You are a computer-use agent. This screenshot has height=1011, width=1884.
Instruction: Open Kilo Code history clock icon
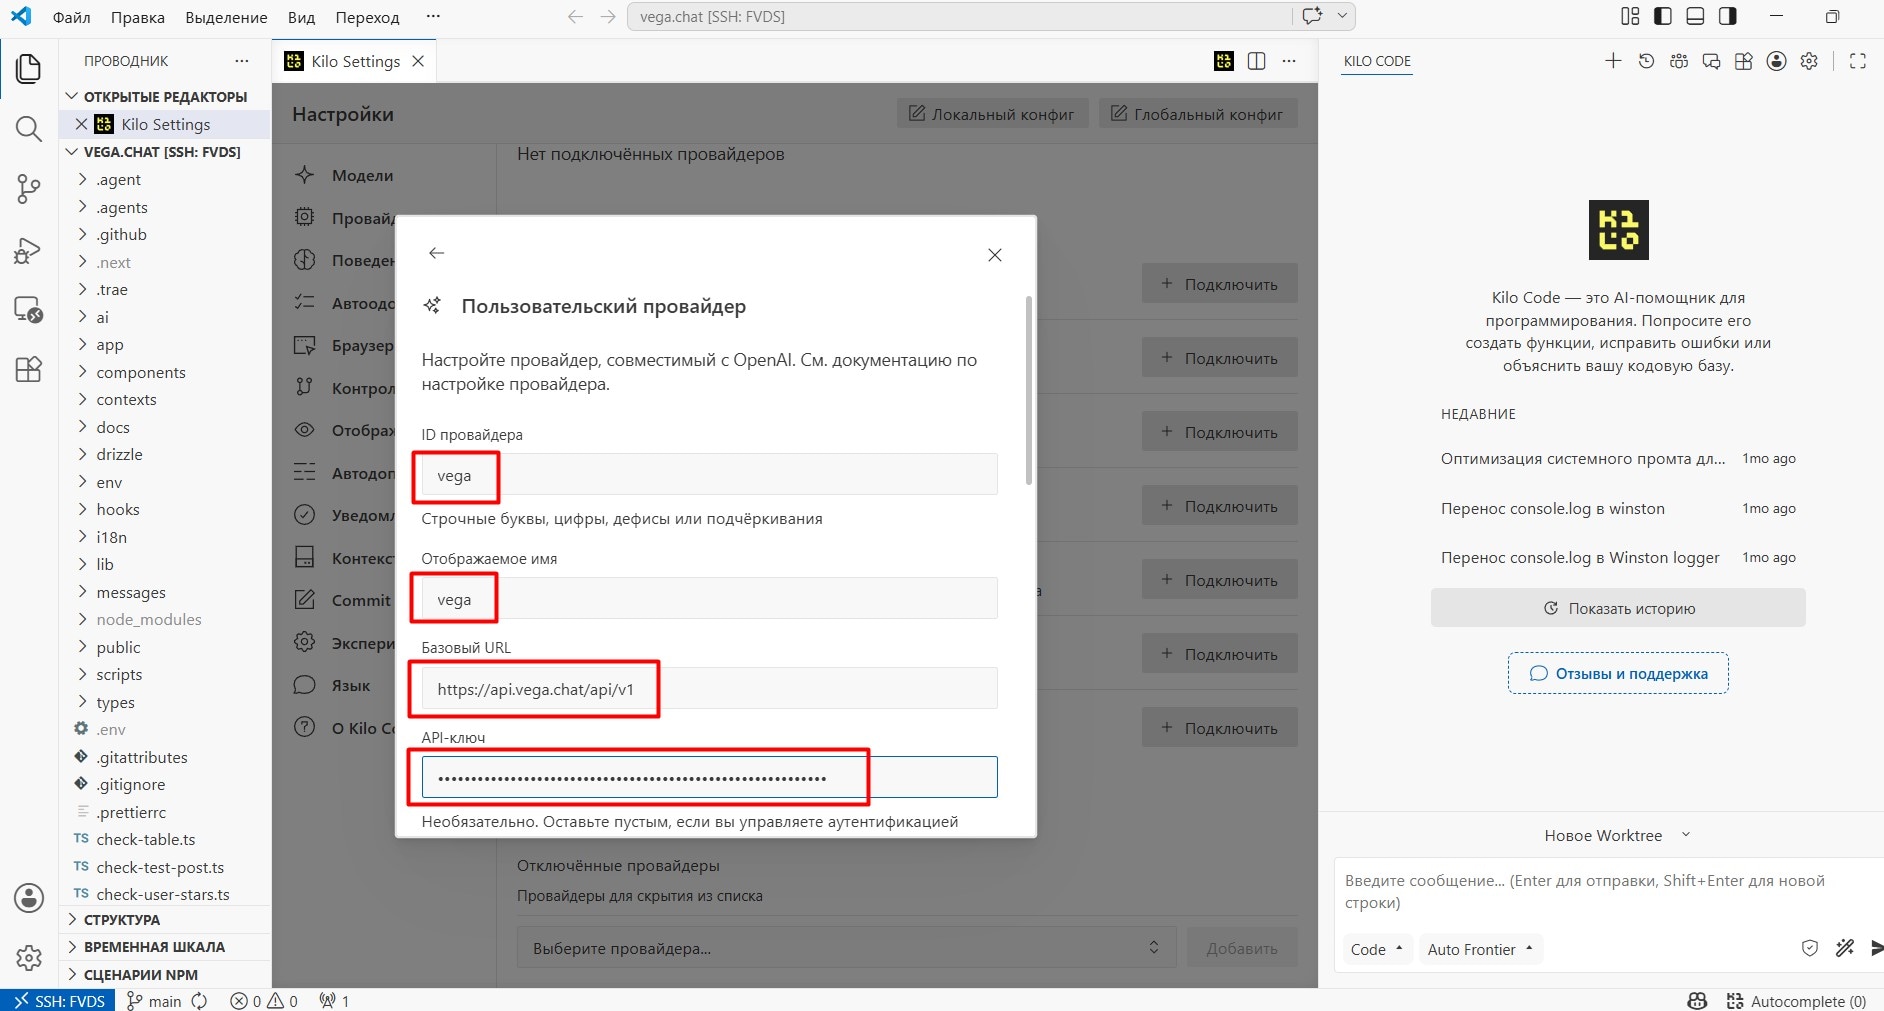click(1646, 61)
